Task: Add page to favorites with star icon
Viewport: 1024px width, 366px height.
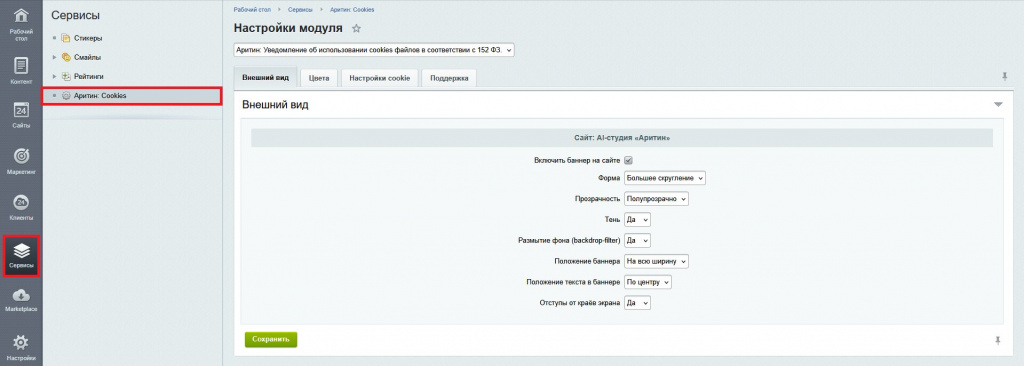Action: [356, 28]
